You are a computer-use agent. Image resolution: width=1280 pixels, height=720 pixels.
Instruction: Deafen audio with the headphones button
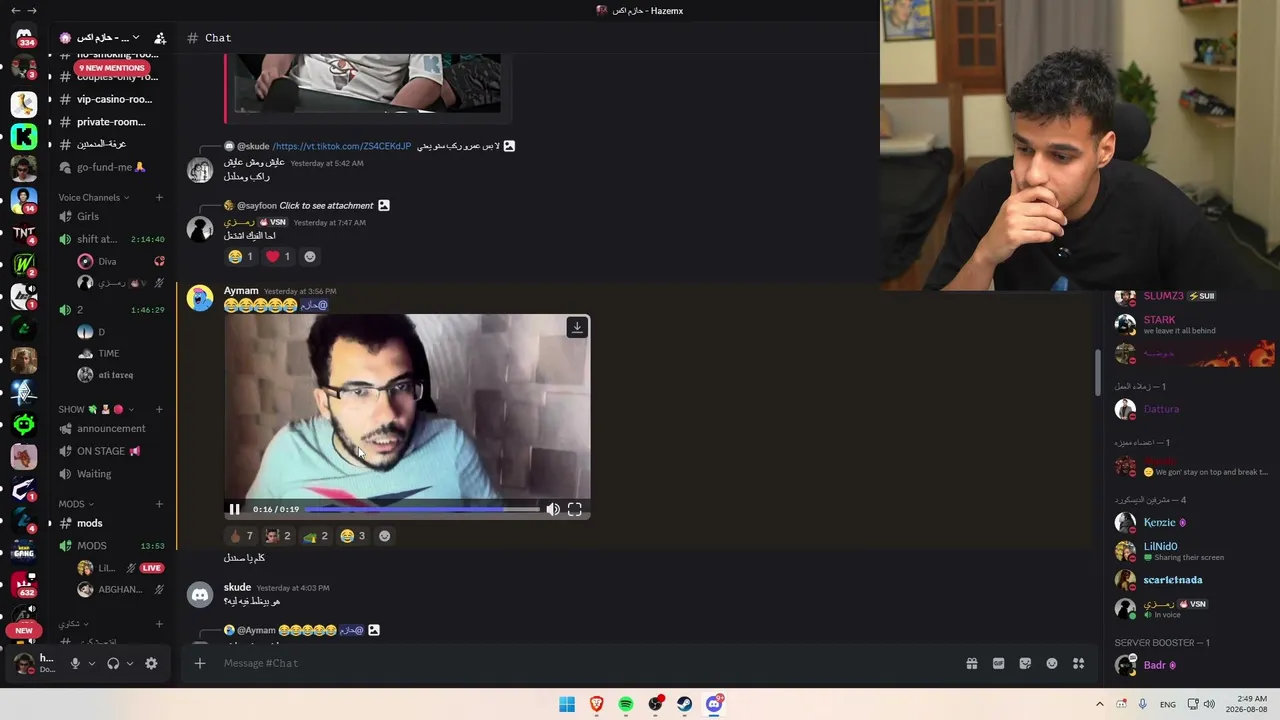tap(113, 663)
